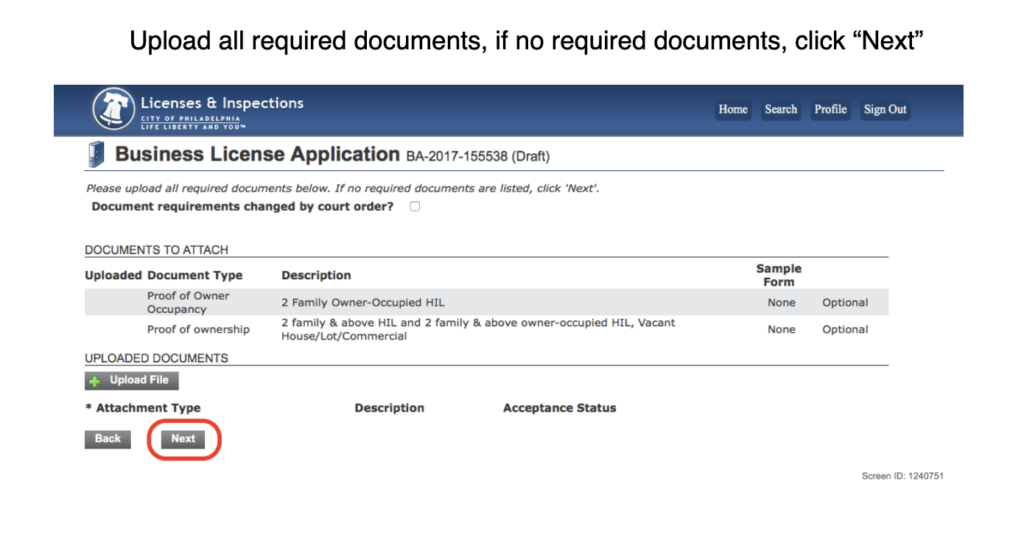This screenshot has width=1024, height=551.
Task: Click the Acceptance Status column header
Action: coord(559,408)
